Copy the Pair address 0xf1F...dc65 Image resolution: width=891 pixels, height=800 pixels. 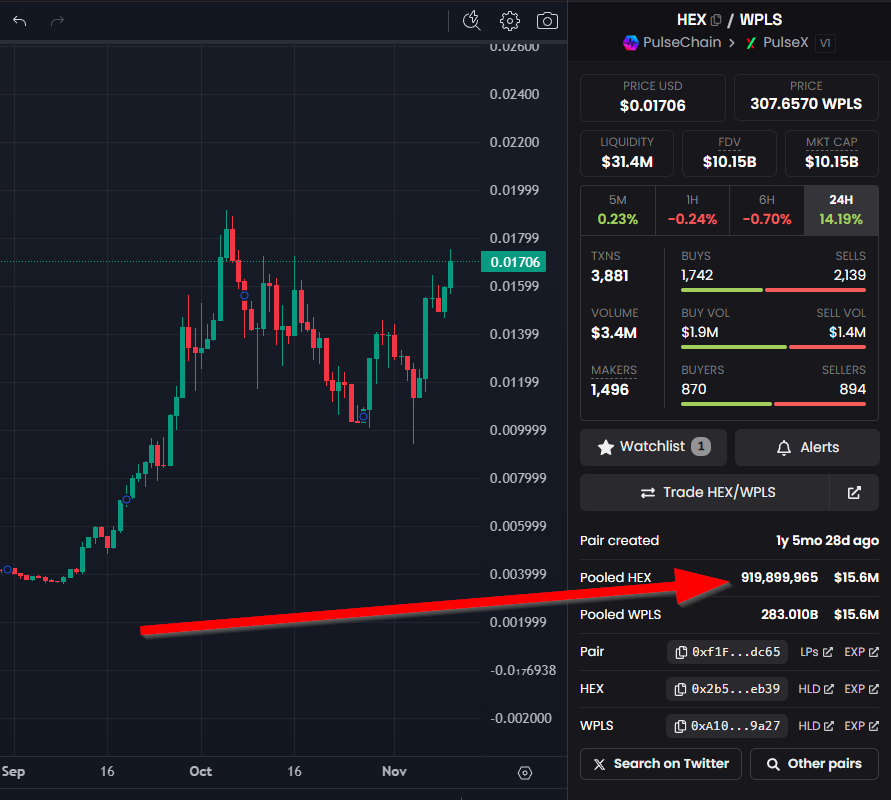(727, 652)
